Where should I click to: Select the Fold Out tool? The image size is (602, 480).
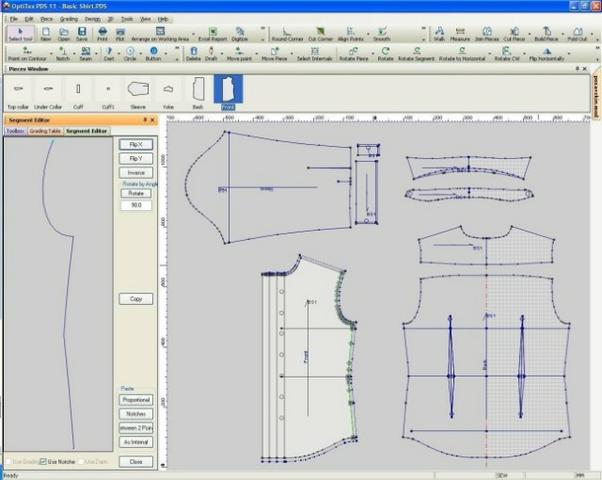click(x=577, y=34)
